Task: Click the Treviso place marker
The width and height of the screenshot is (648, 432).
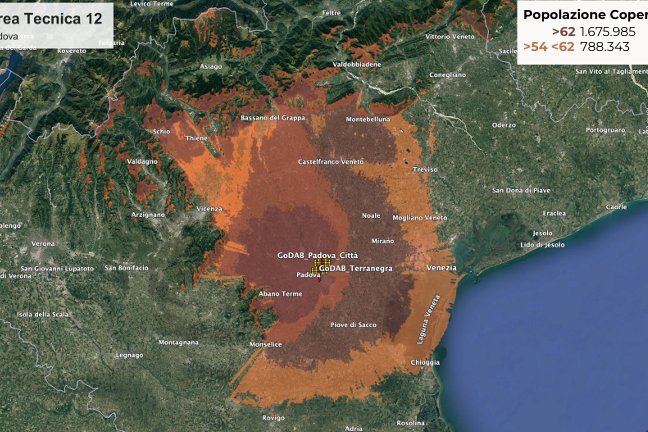Action: [425, 169]
